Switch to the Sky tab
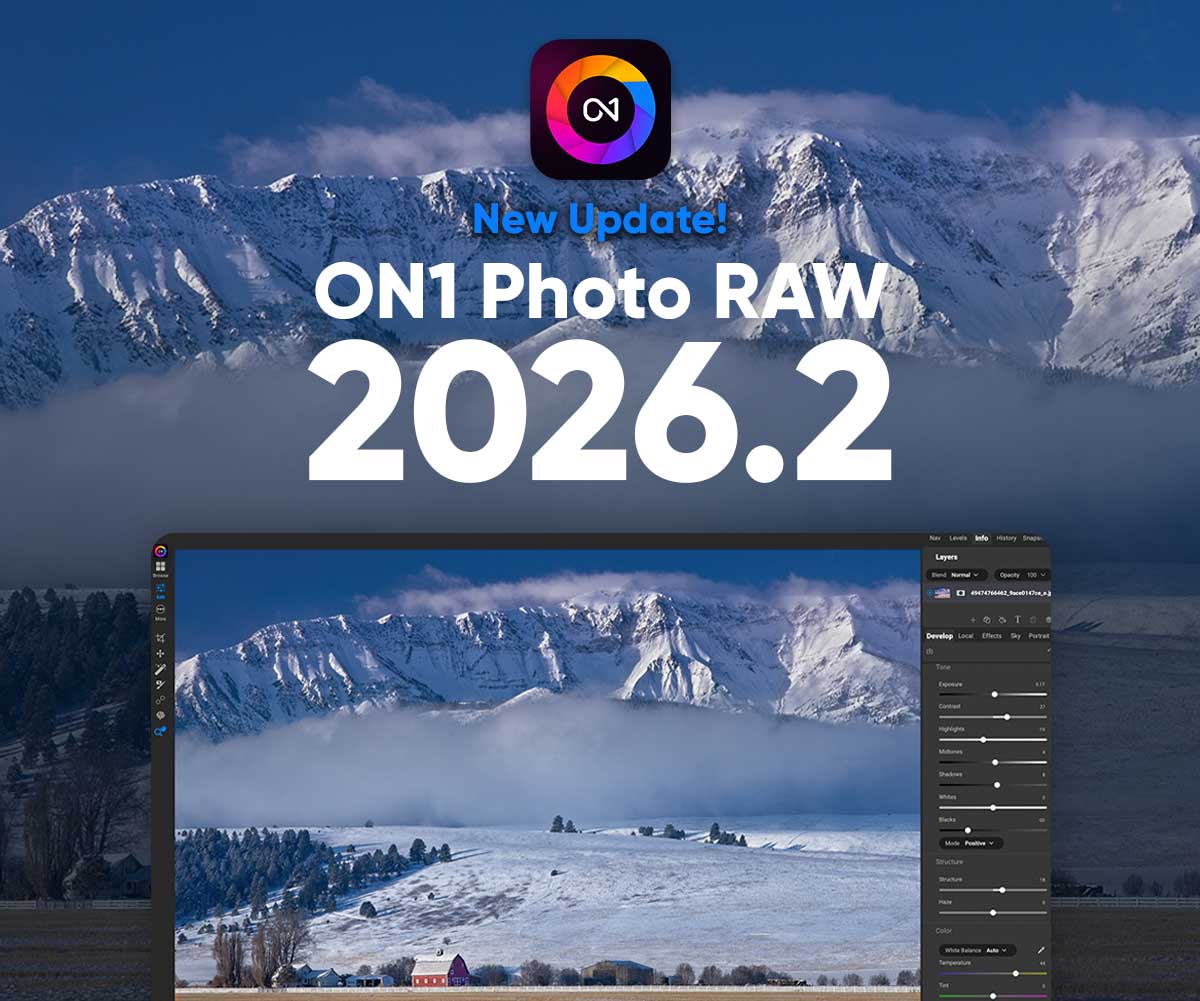 tap(1015, 636)
